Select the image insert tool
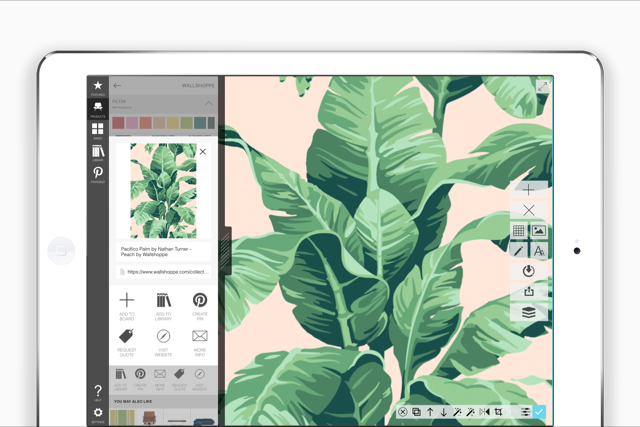Image resolution: width=640 pixels, height=427 pixels. [x=539, y=231]
